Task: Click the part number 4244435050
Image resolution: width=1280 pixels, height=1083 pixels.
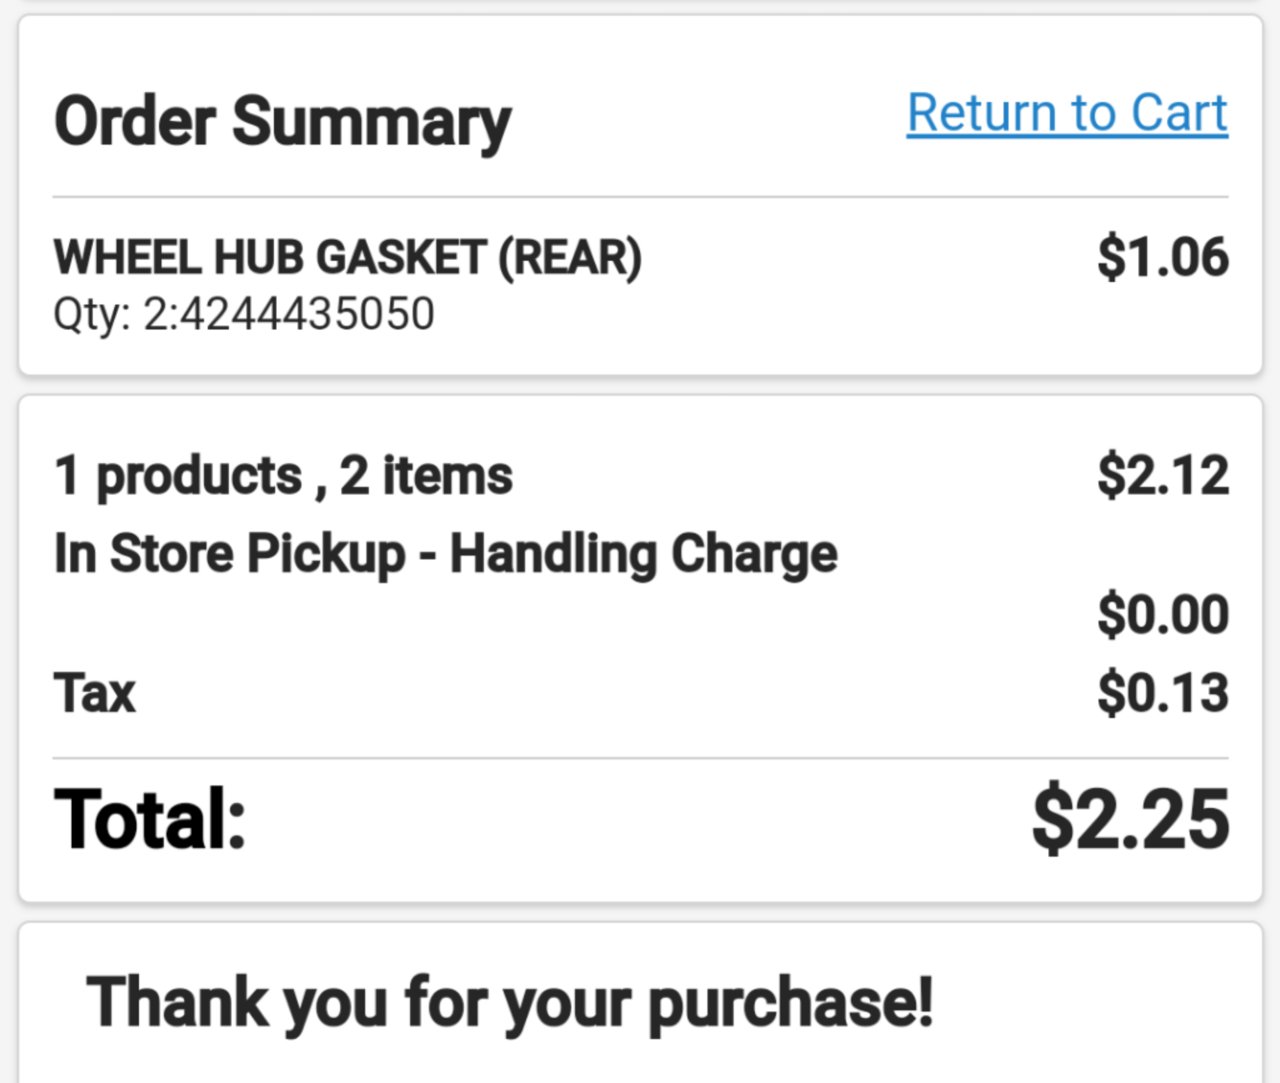Action: (x=308, y=314)
